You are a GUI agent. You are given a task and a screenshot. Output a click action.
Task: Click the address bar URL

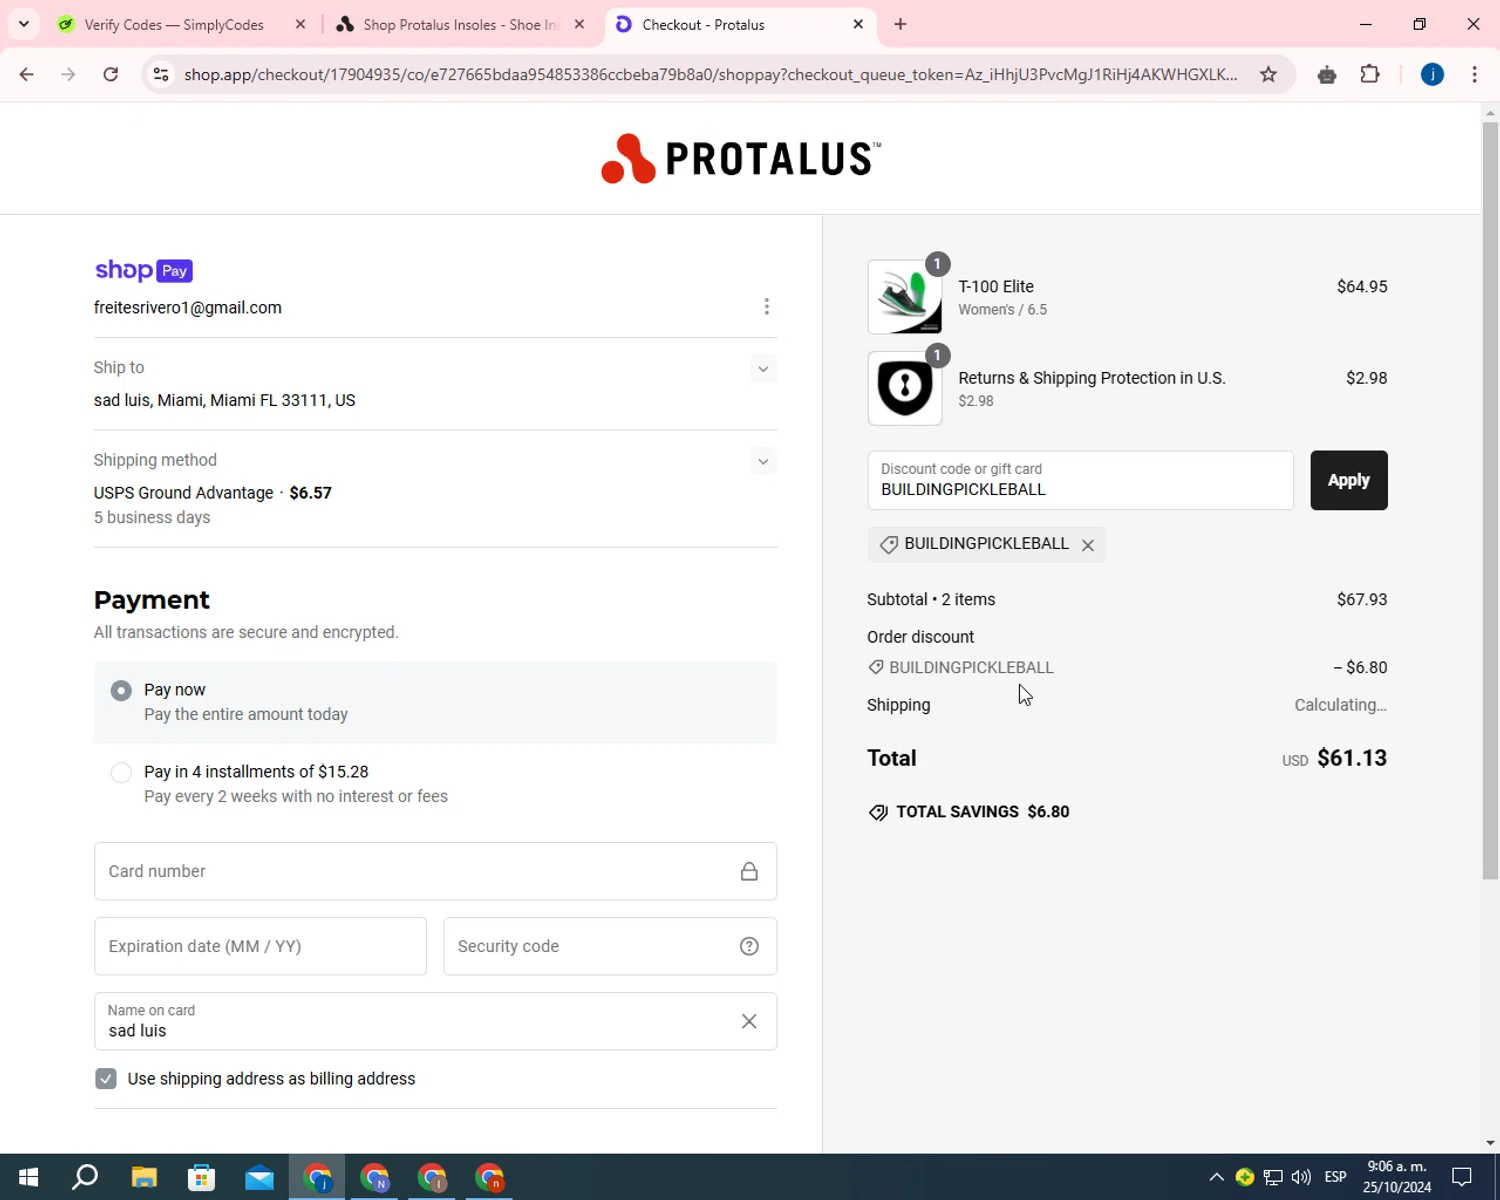point(710,74)
